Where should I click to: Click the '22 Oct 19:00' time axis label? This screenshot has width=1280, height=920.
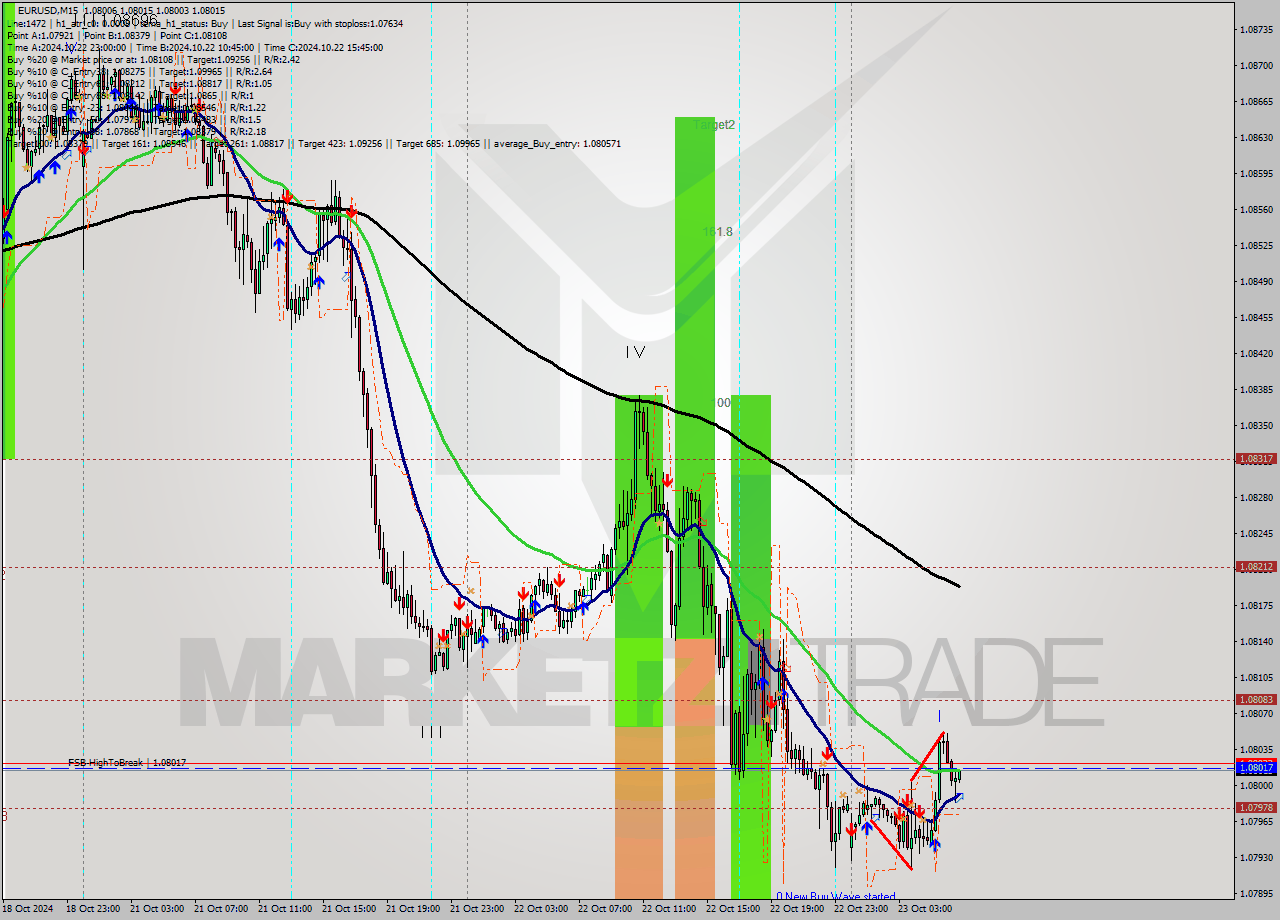797,909
